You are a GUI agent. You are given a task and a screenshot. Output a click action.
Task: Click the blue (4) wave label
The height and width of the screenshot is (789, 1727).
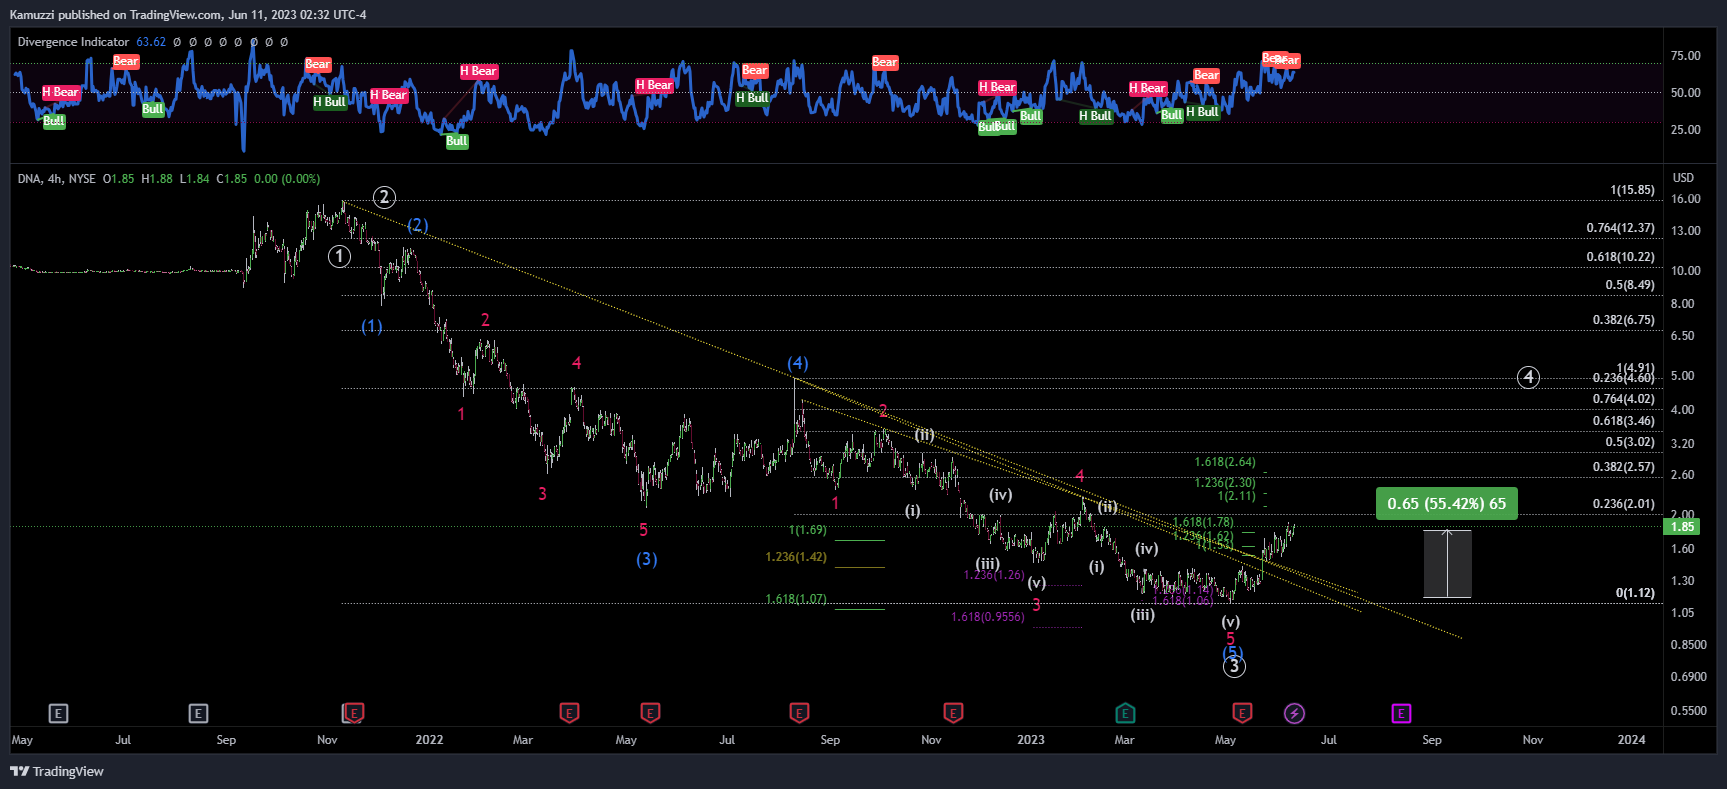(797, 363)
